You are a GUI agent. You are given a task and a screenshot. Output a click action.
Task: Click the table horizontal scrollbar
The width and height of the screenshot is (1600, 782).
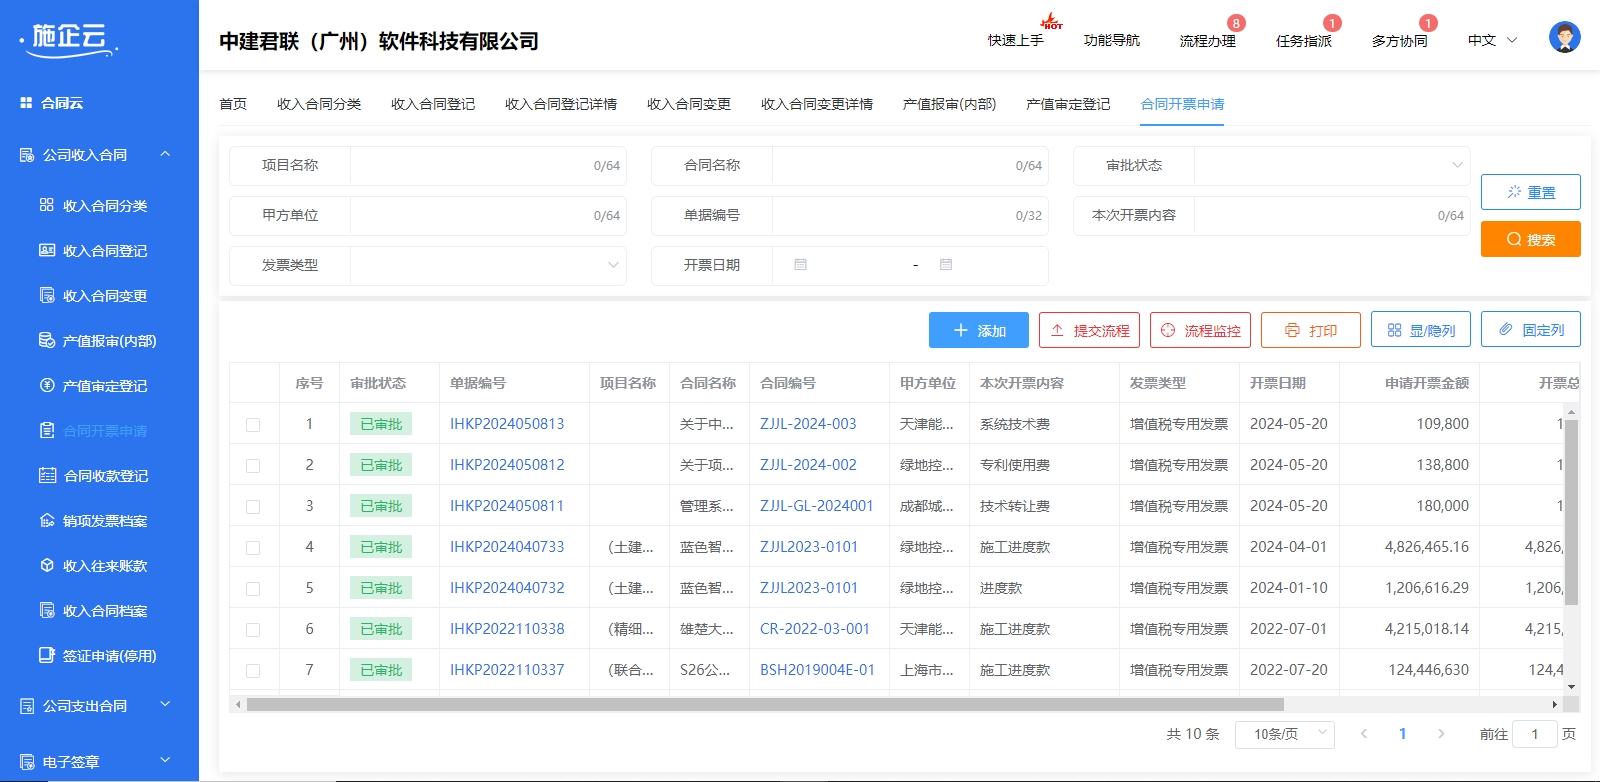765,704
